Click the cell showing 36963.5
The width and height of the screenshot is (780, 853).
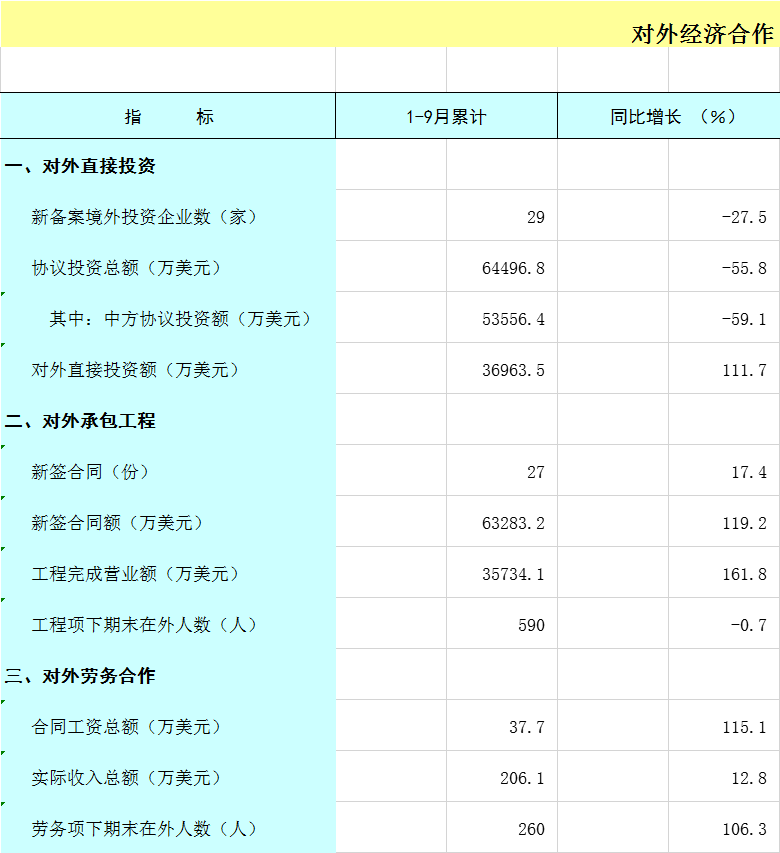pyautogui.click(x=513, y=370)
